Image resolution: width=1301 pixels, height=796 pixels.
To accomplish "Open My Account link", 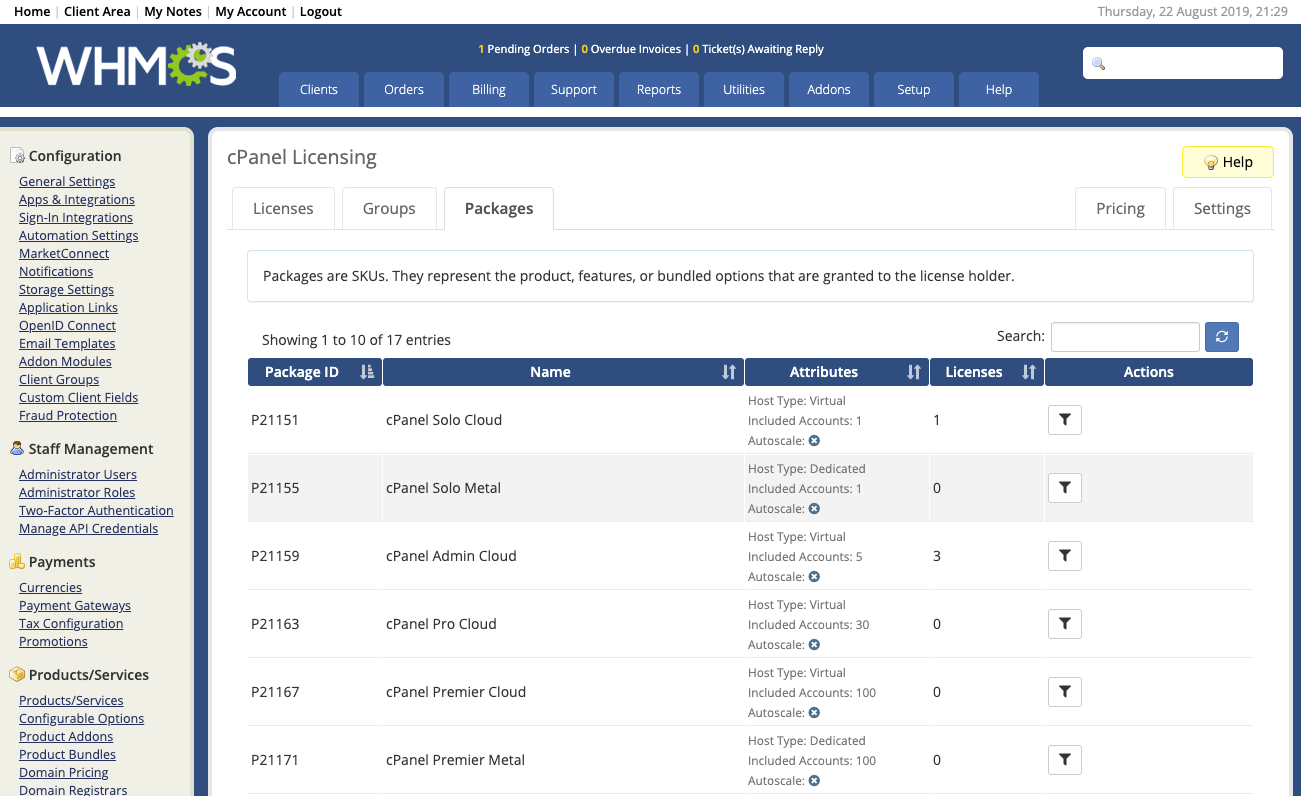I will (x=251, y=11).
